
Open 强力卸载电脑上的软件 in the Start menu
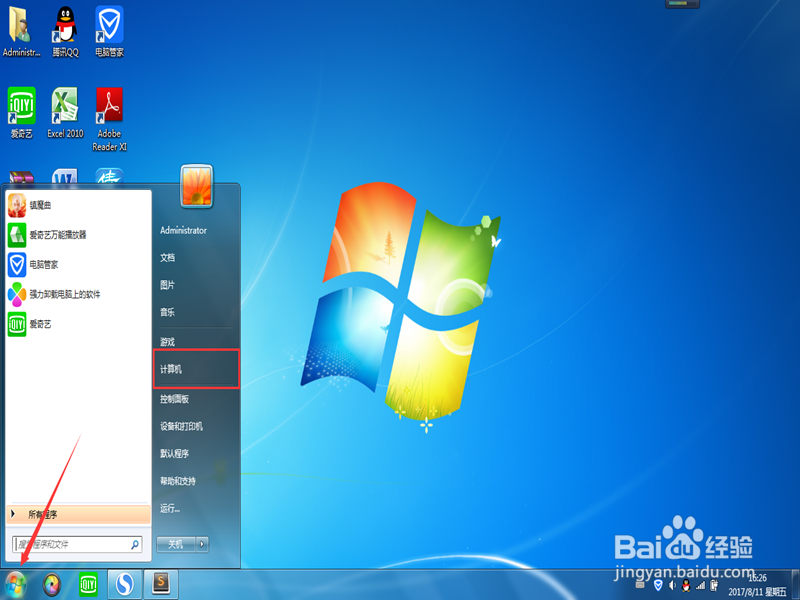pos(79,294)
